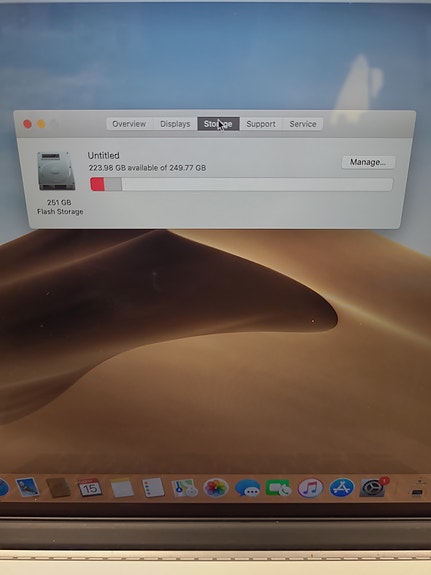Viewport: 431px width, 575px height.
Task: Click the red segment of storage bar
Action: 98,184
